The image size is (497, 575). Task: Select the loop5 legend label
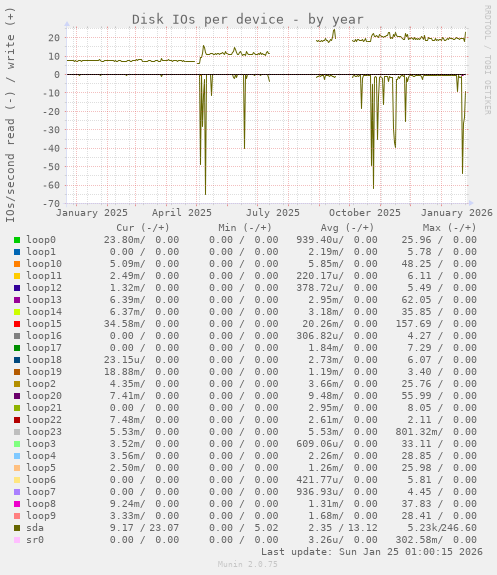pyautogui.click(x=41, y=468)
